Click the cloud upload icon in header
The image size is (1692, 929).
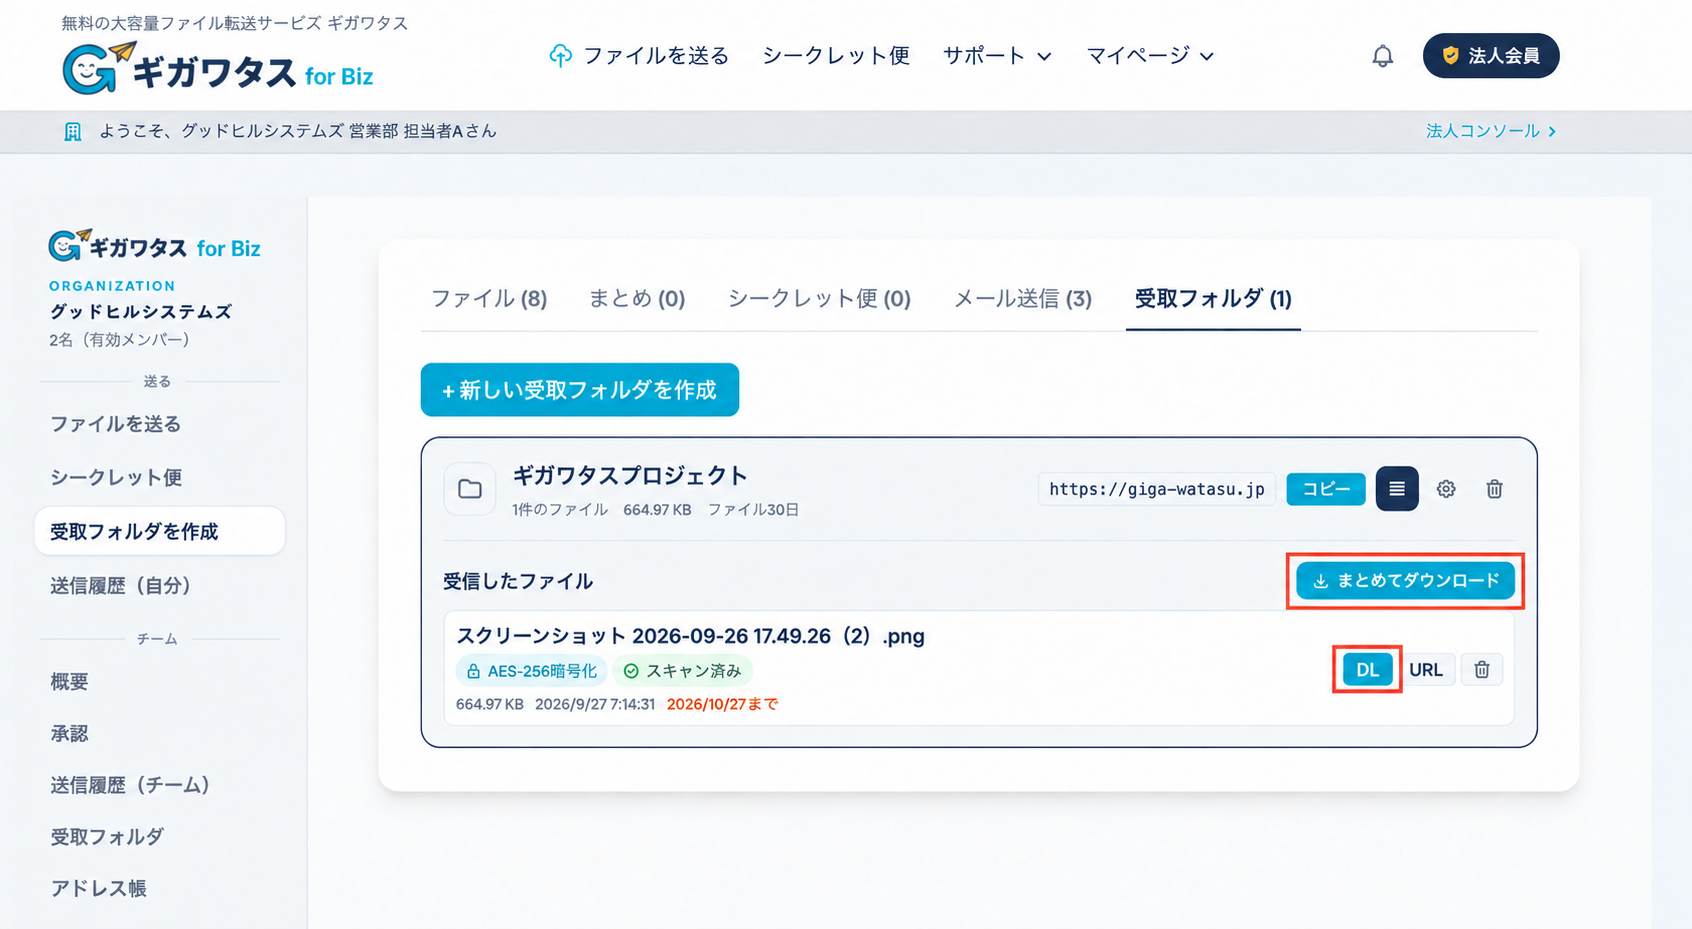(561, 56)
